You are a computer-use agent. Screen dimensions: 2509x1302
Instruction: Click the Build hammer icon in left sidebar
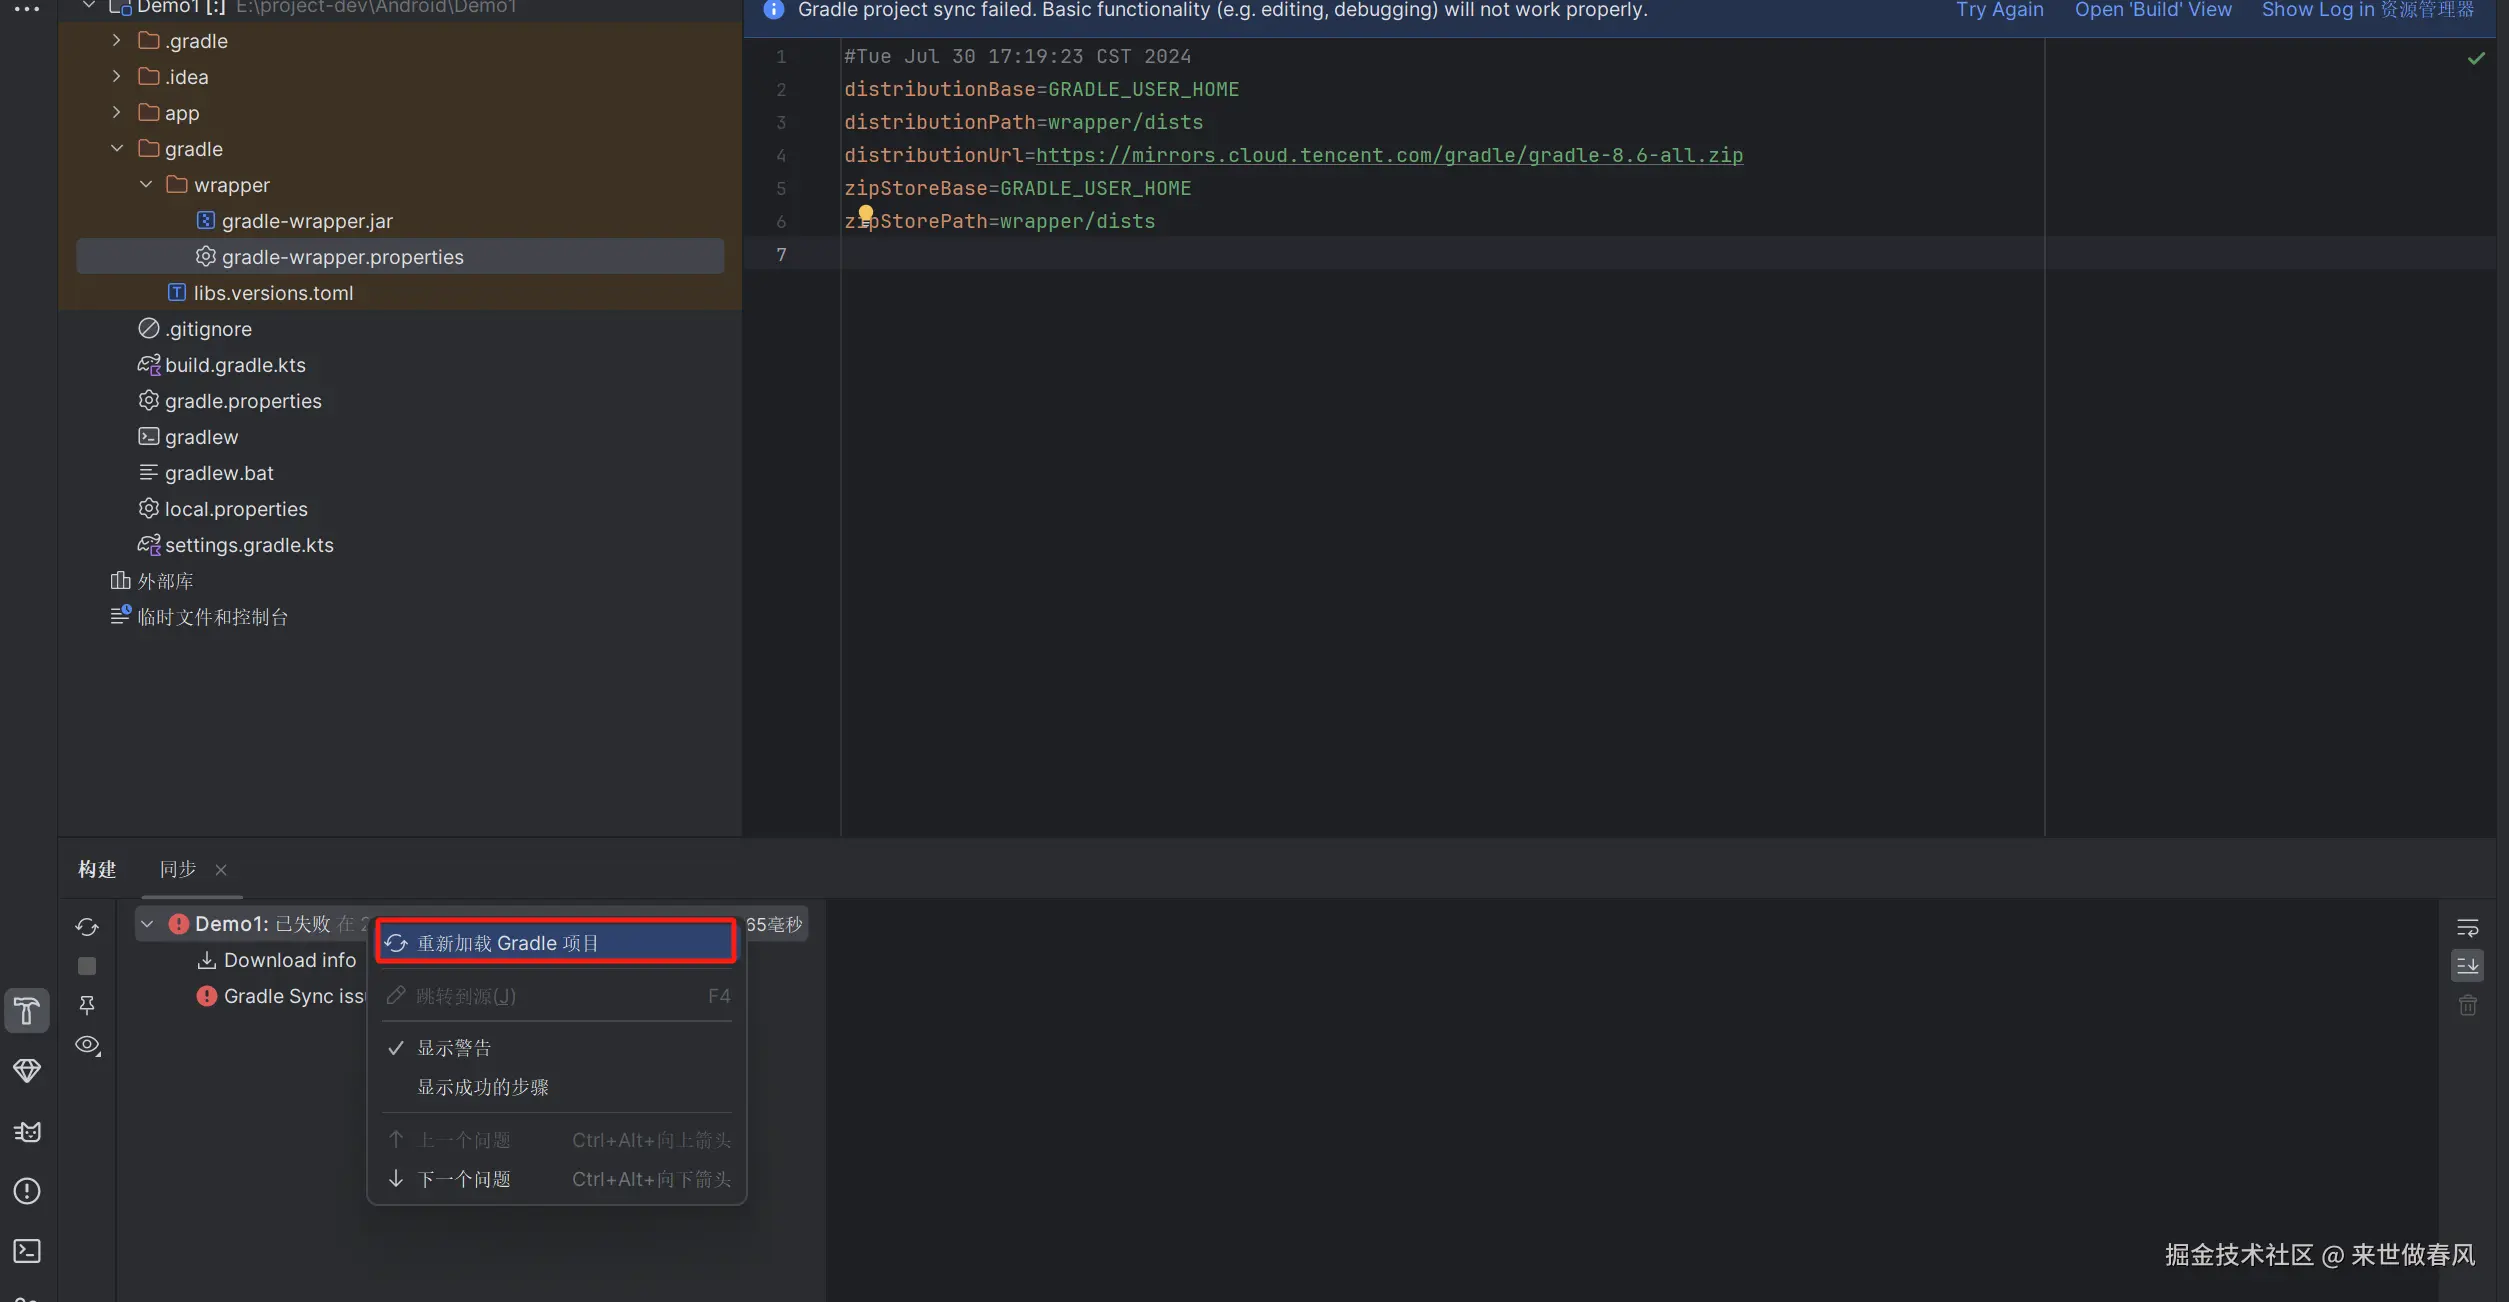pos(27,1011)
